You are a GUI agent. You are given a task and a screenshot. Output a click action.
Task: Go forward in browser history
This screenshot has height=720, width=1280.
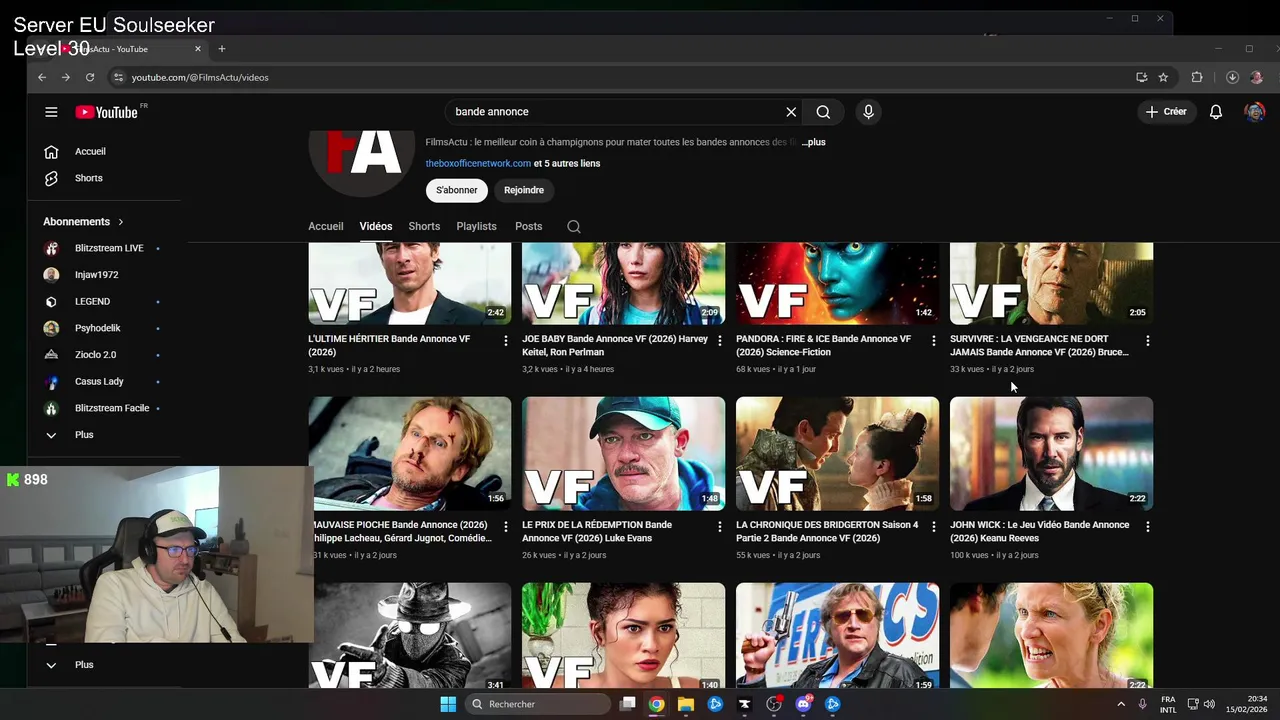pyautogui.click(x=66, y=77)
